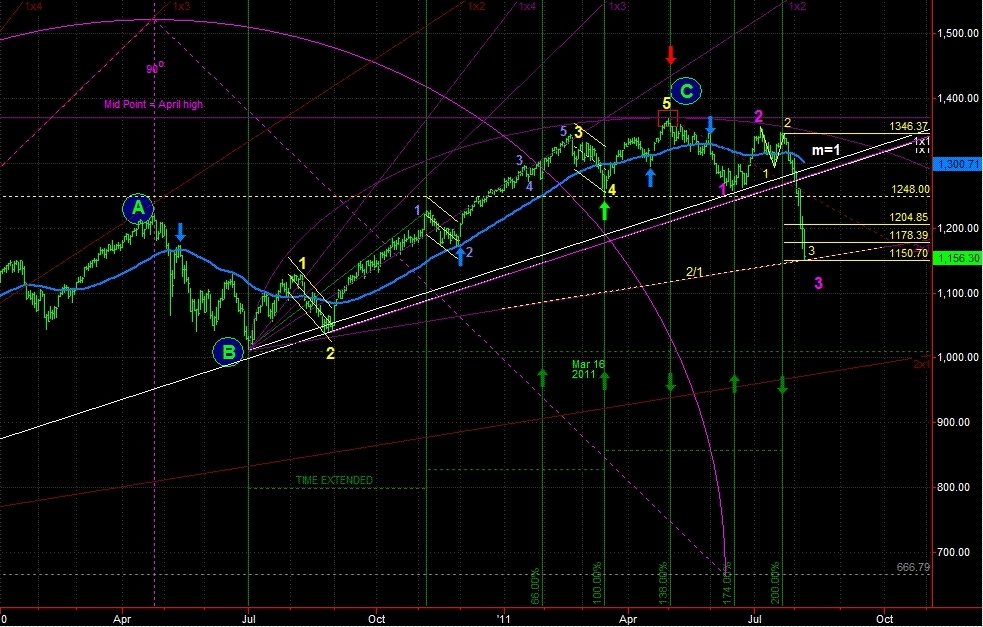983x627 pixels.
Task: Click the blue 1,300.71 price tag on axis
Action: click(x=956, y=162)
